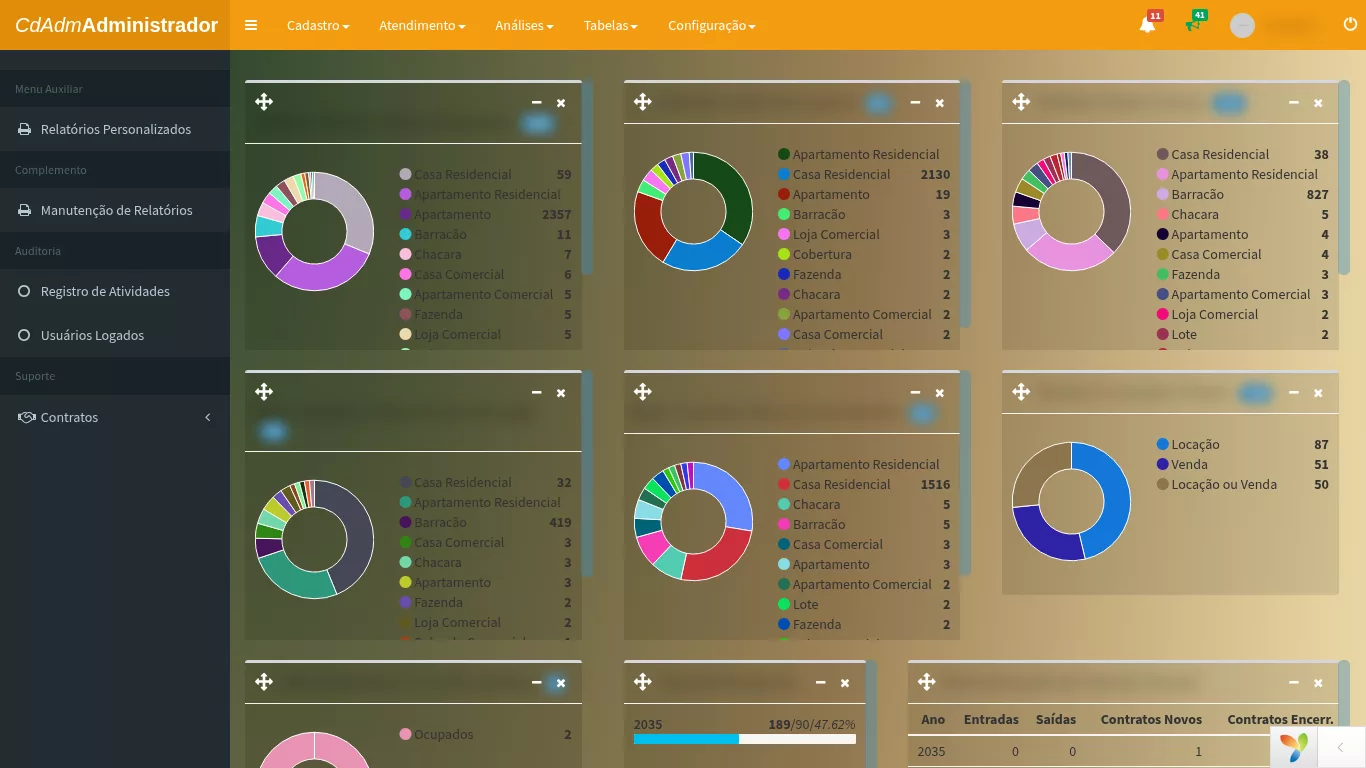Click the printer icon beside Relatórios Personalizados

coord(25,129)
